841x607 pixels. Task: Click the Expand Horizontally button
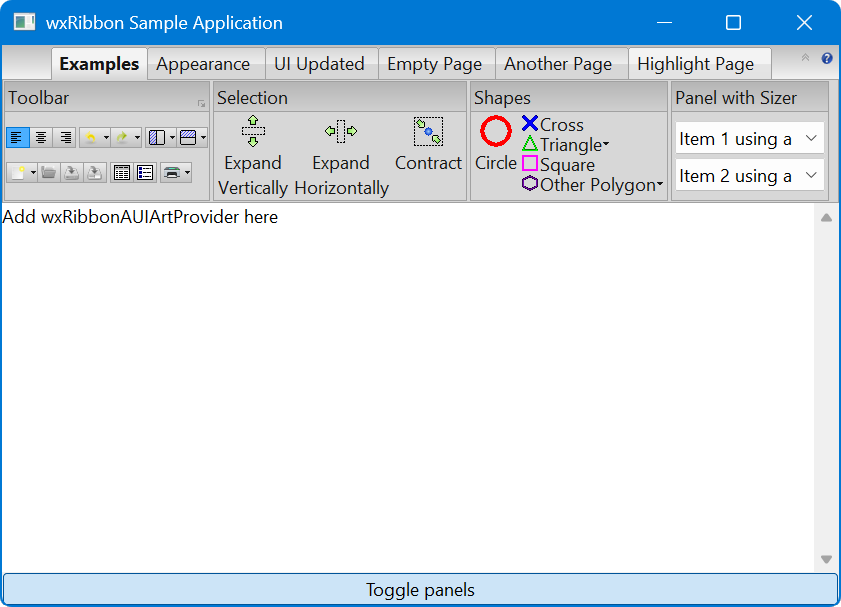point(341,132)
